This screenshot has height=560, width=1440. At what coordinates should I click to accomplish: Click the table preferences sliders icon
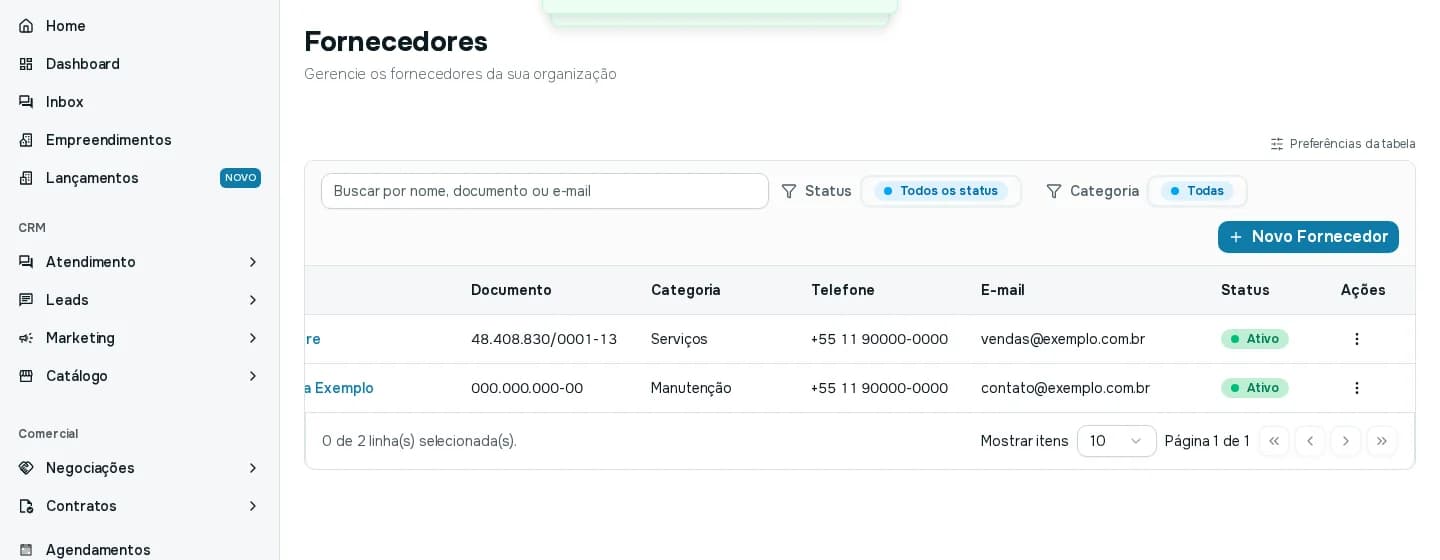(x=1277, y=144)
